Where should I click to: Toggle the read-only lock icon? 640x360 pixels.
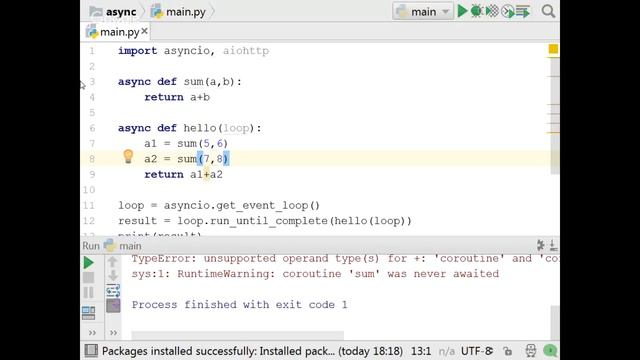pos(507,351)
